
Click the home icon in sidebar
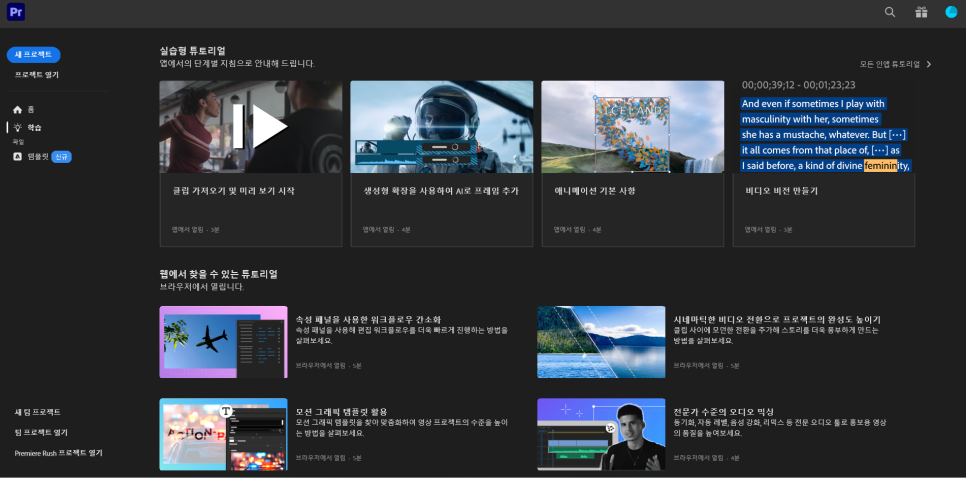17,110
